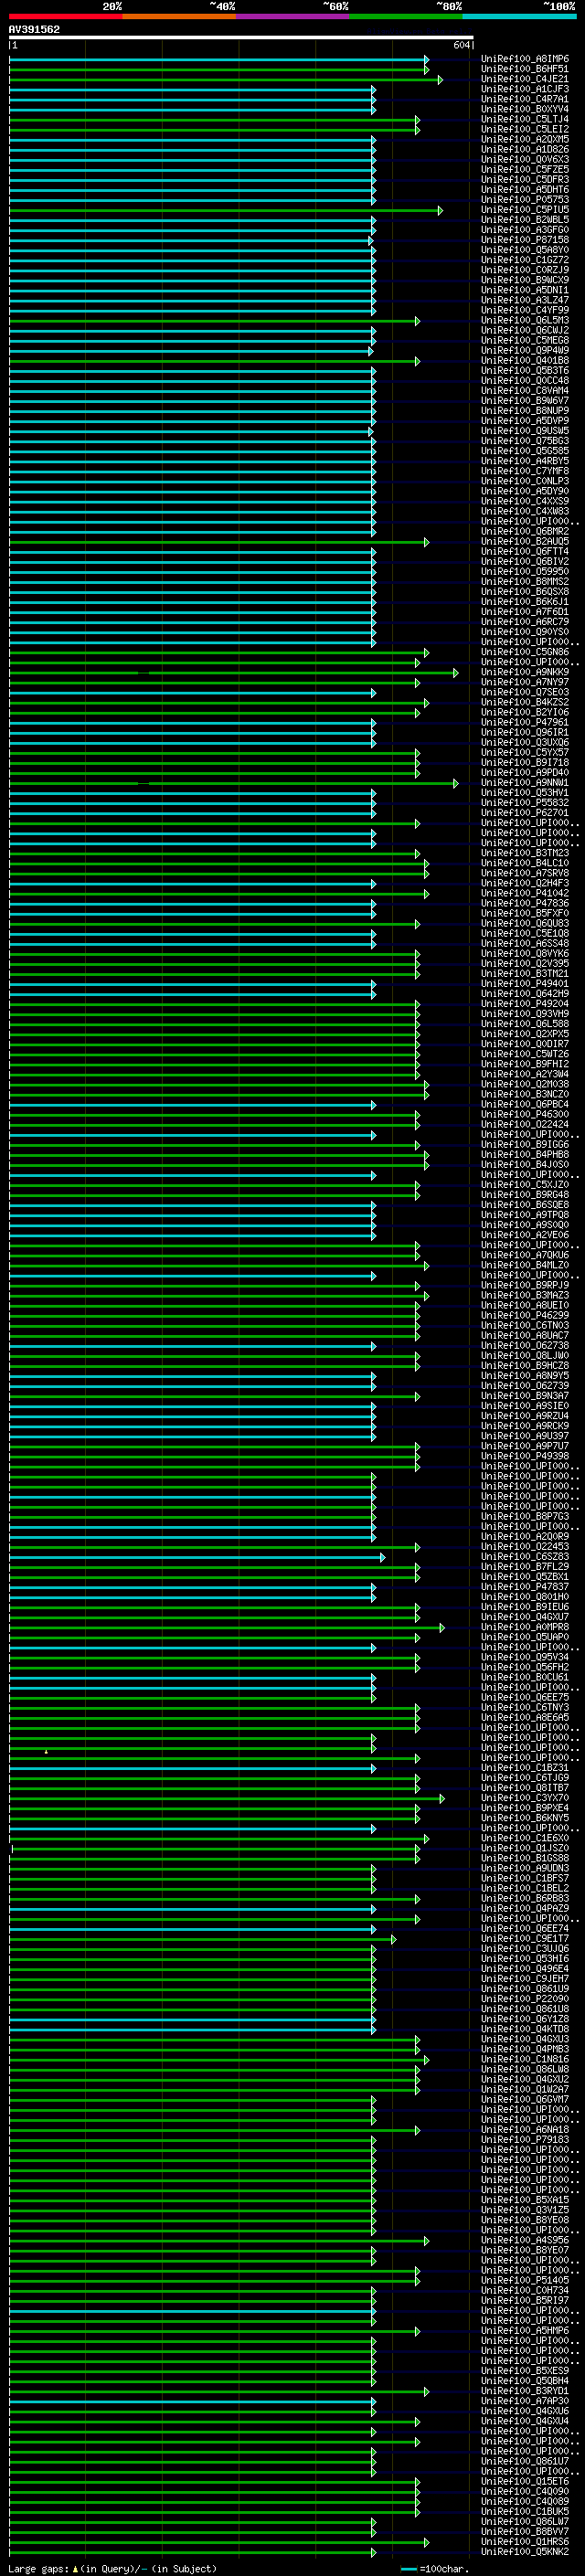The image size is (585, 2576).
Task: Open hit UniRef100_C5LTJ4
Action: (x=525, y=119)
